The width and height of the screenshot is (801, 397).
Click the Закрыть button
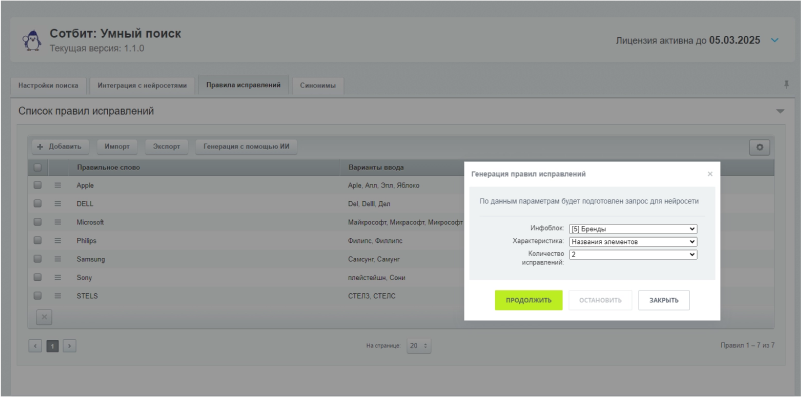(664, 300)
